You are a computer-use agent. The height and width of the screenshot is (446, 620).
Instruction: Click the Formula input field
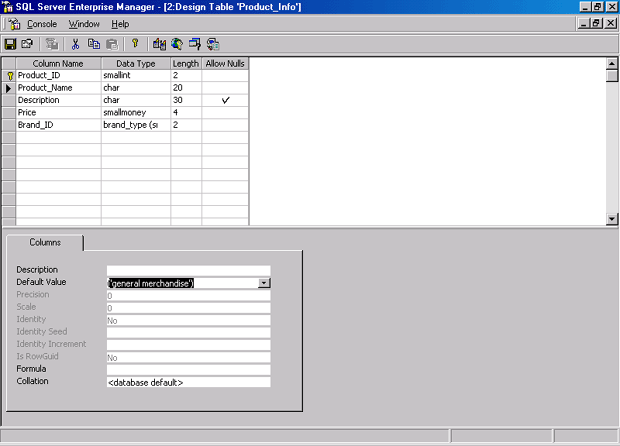click(189, 370)
